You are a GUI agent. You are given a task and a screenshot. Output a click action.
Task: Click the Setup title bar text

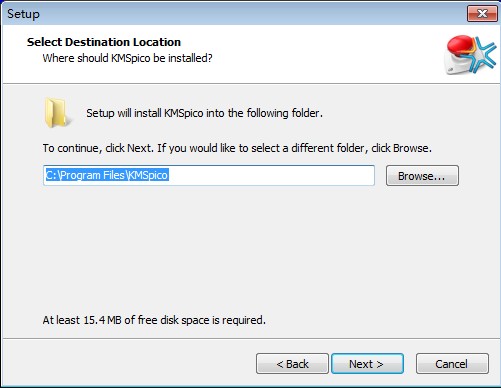tap(23, 14)
